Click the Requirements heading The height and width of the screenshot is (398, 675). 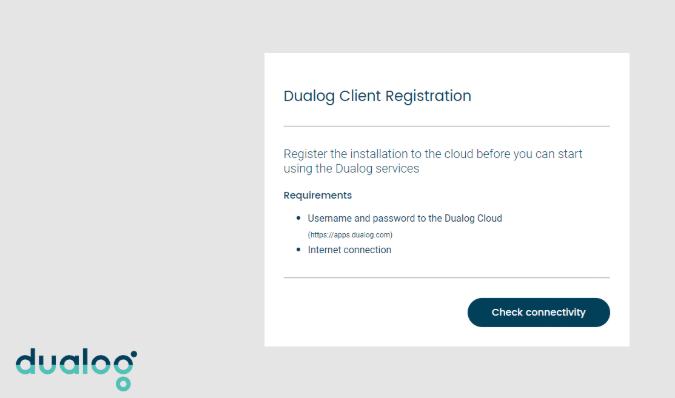318,195
